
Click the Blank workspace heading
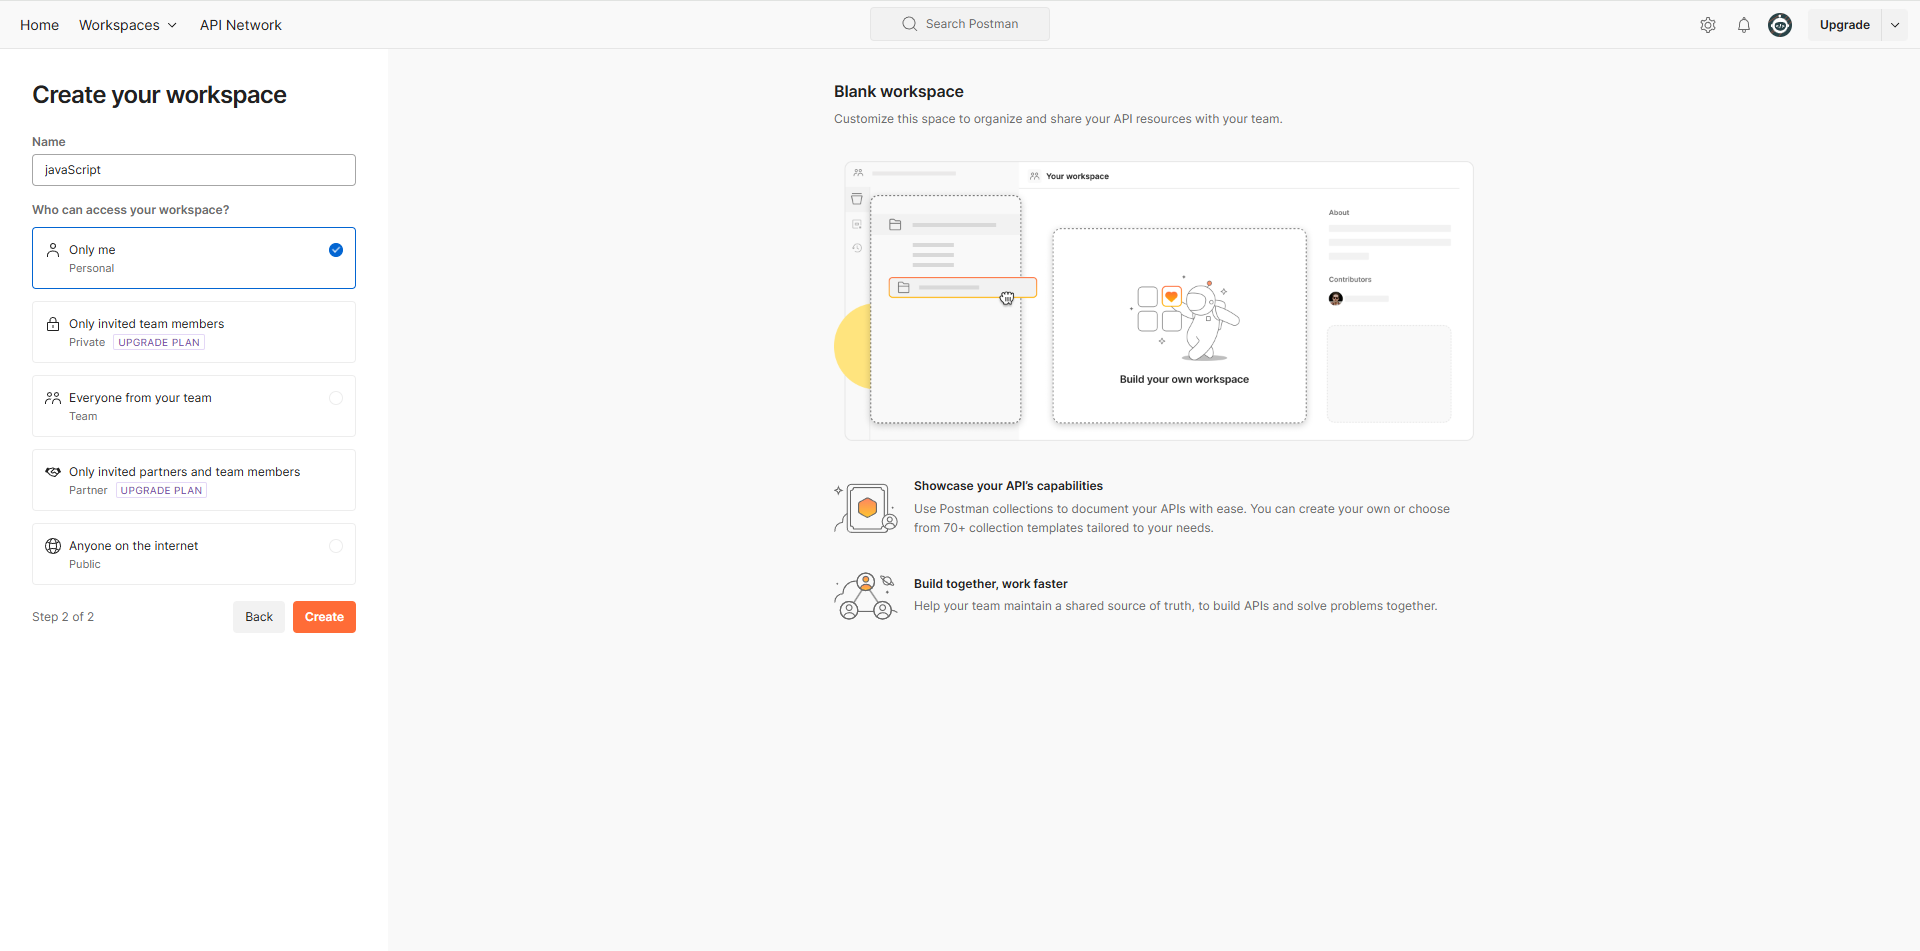tap(899, 91)
